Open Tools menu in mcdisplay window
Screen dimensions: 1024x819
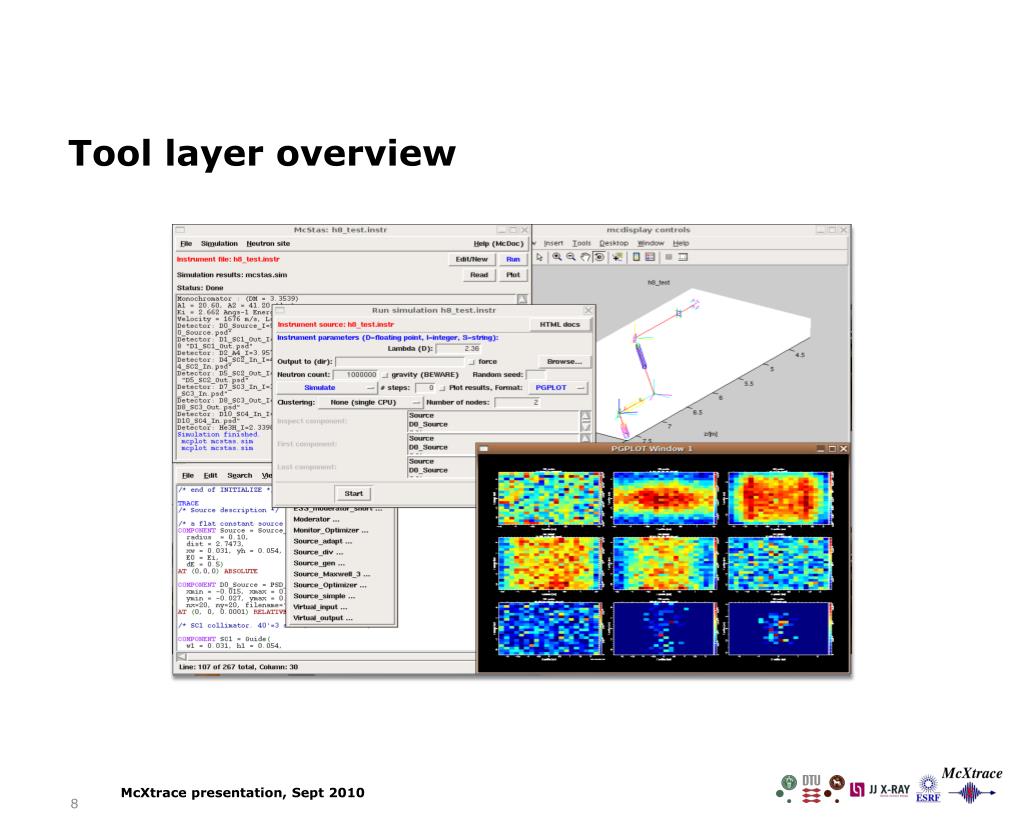(x=581, y=243)
